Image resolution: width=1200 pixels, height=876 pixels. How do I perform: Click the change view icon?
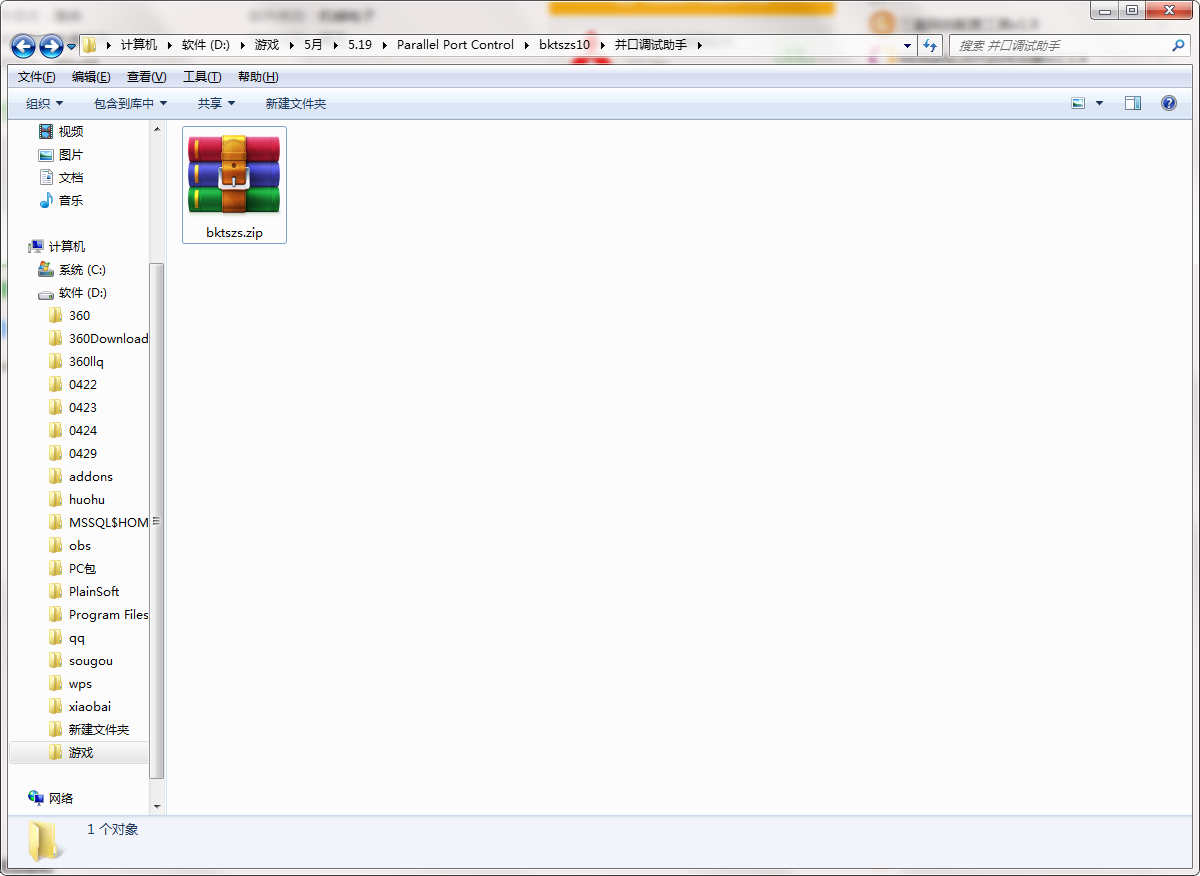[x=1078, y=103]
